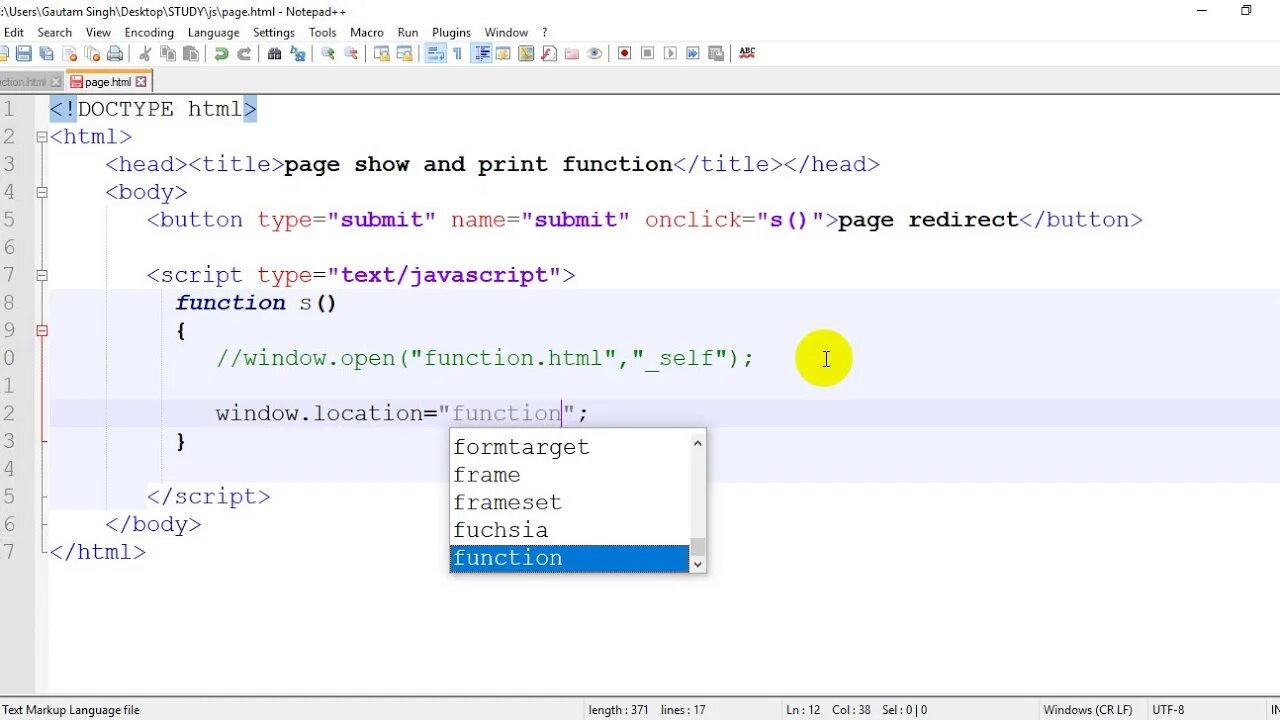Collapse the html fold marker on line 2
The image size is (1280, 720).
42,137
